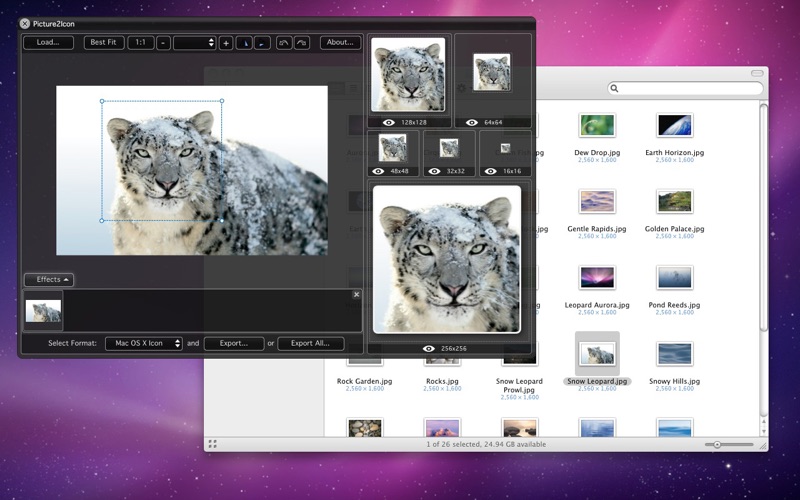Click the flip vertical icon
The width and height of the screenshot is (800, 500).
262,43
